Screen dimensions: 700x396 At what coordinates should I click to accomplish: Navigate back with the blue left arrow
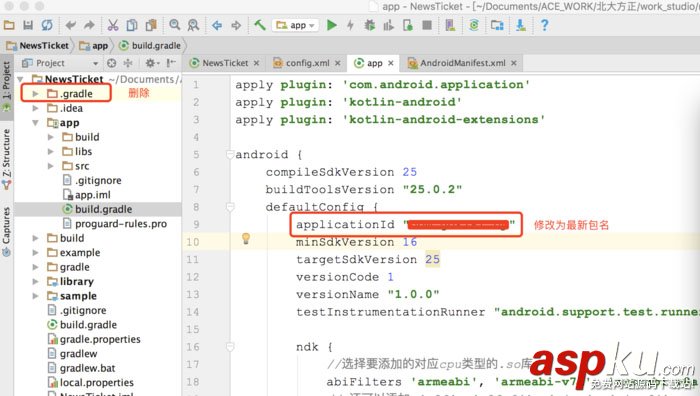point(217,25)
